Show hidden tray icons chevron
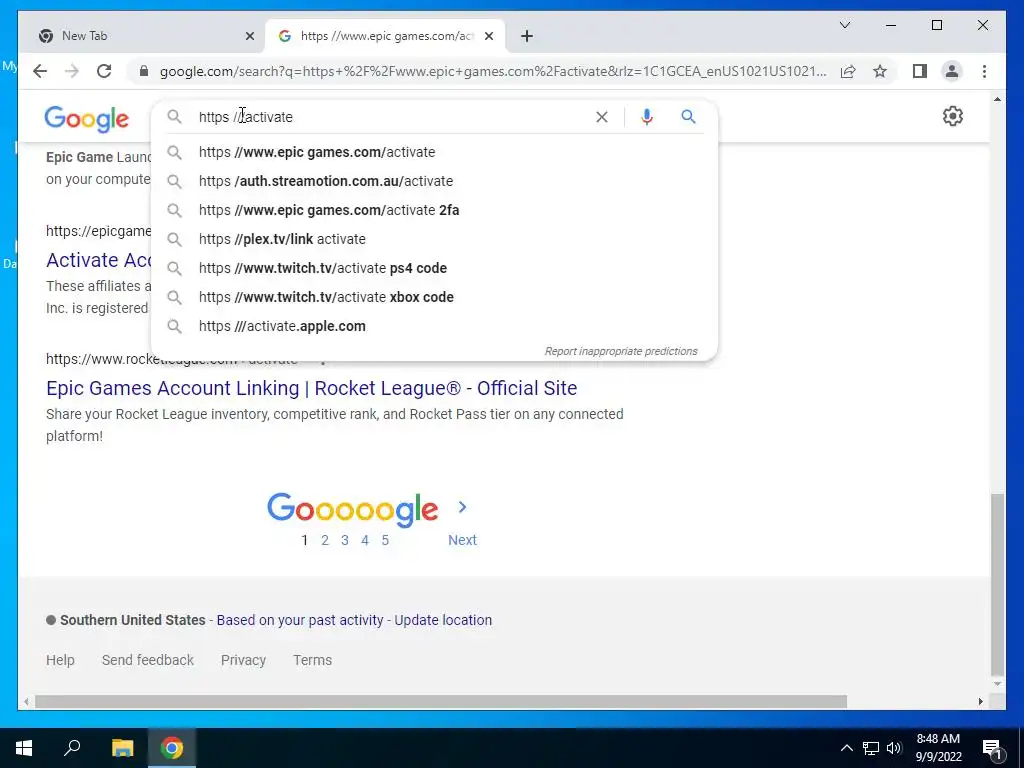The height and width of the screenshot is (768, 1024). 846,748
